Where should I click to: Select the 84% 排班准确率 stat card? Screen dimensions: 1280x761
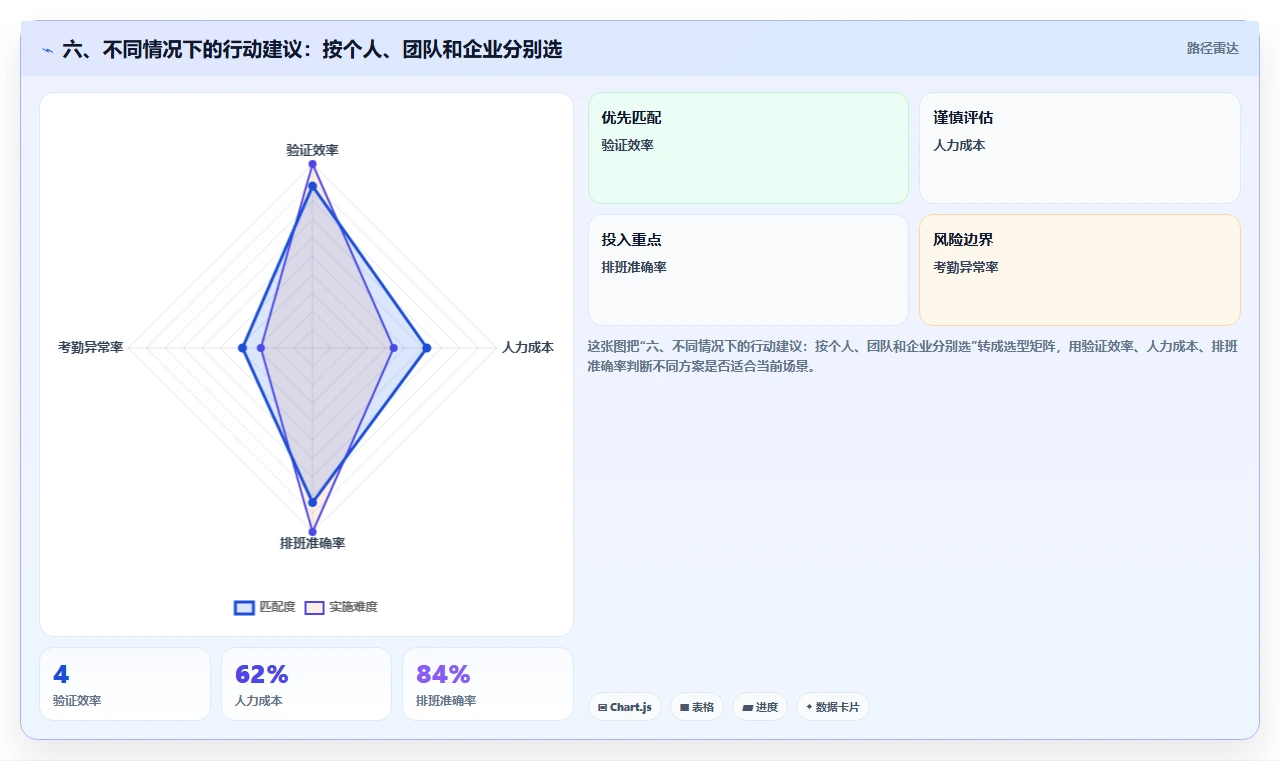point(488,684)
